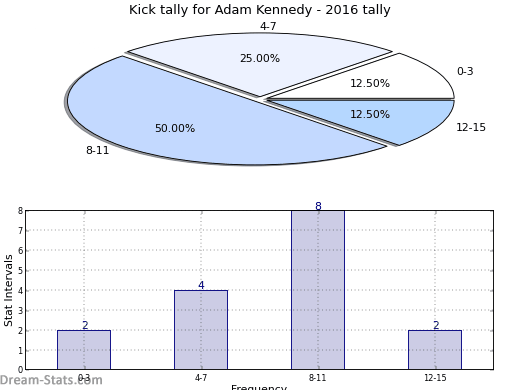Click the 4-7 bar in histogram
This screenshot has width=520, height=390.
click(x=201, y=330)
